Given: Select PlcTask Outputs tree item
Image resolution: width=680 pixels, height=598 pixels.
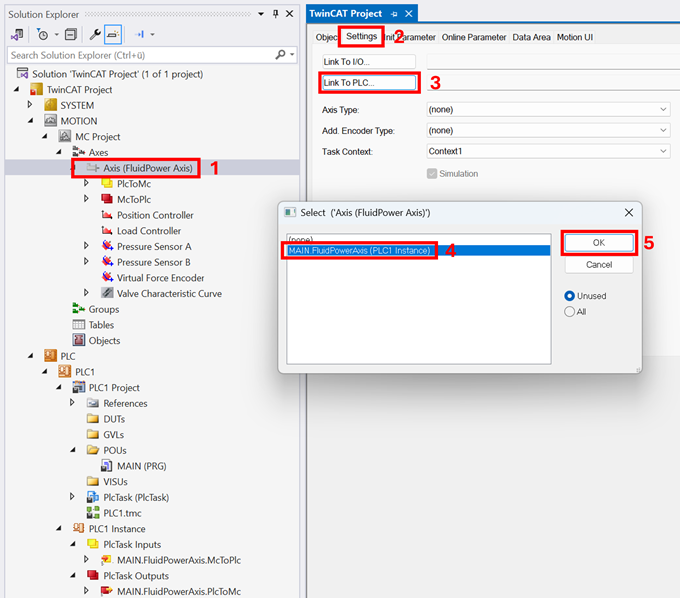Looking at the screenshot, I should [x=136, y=575].
